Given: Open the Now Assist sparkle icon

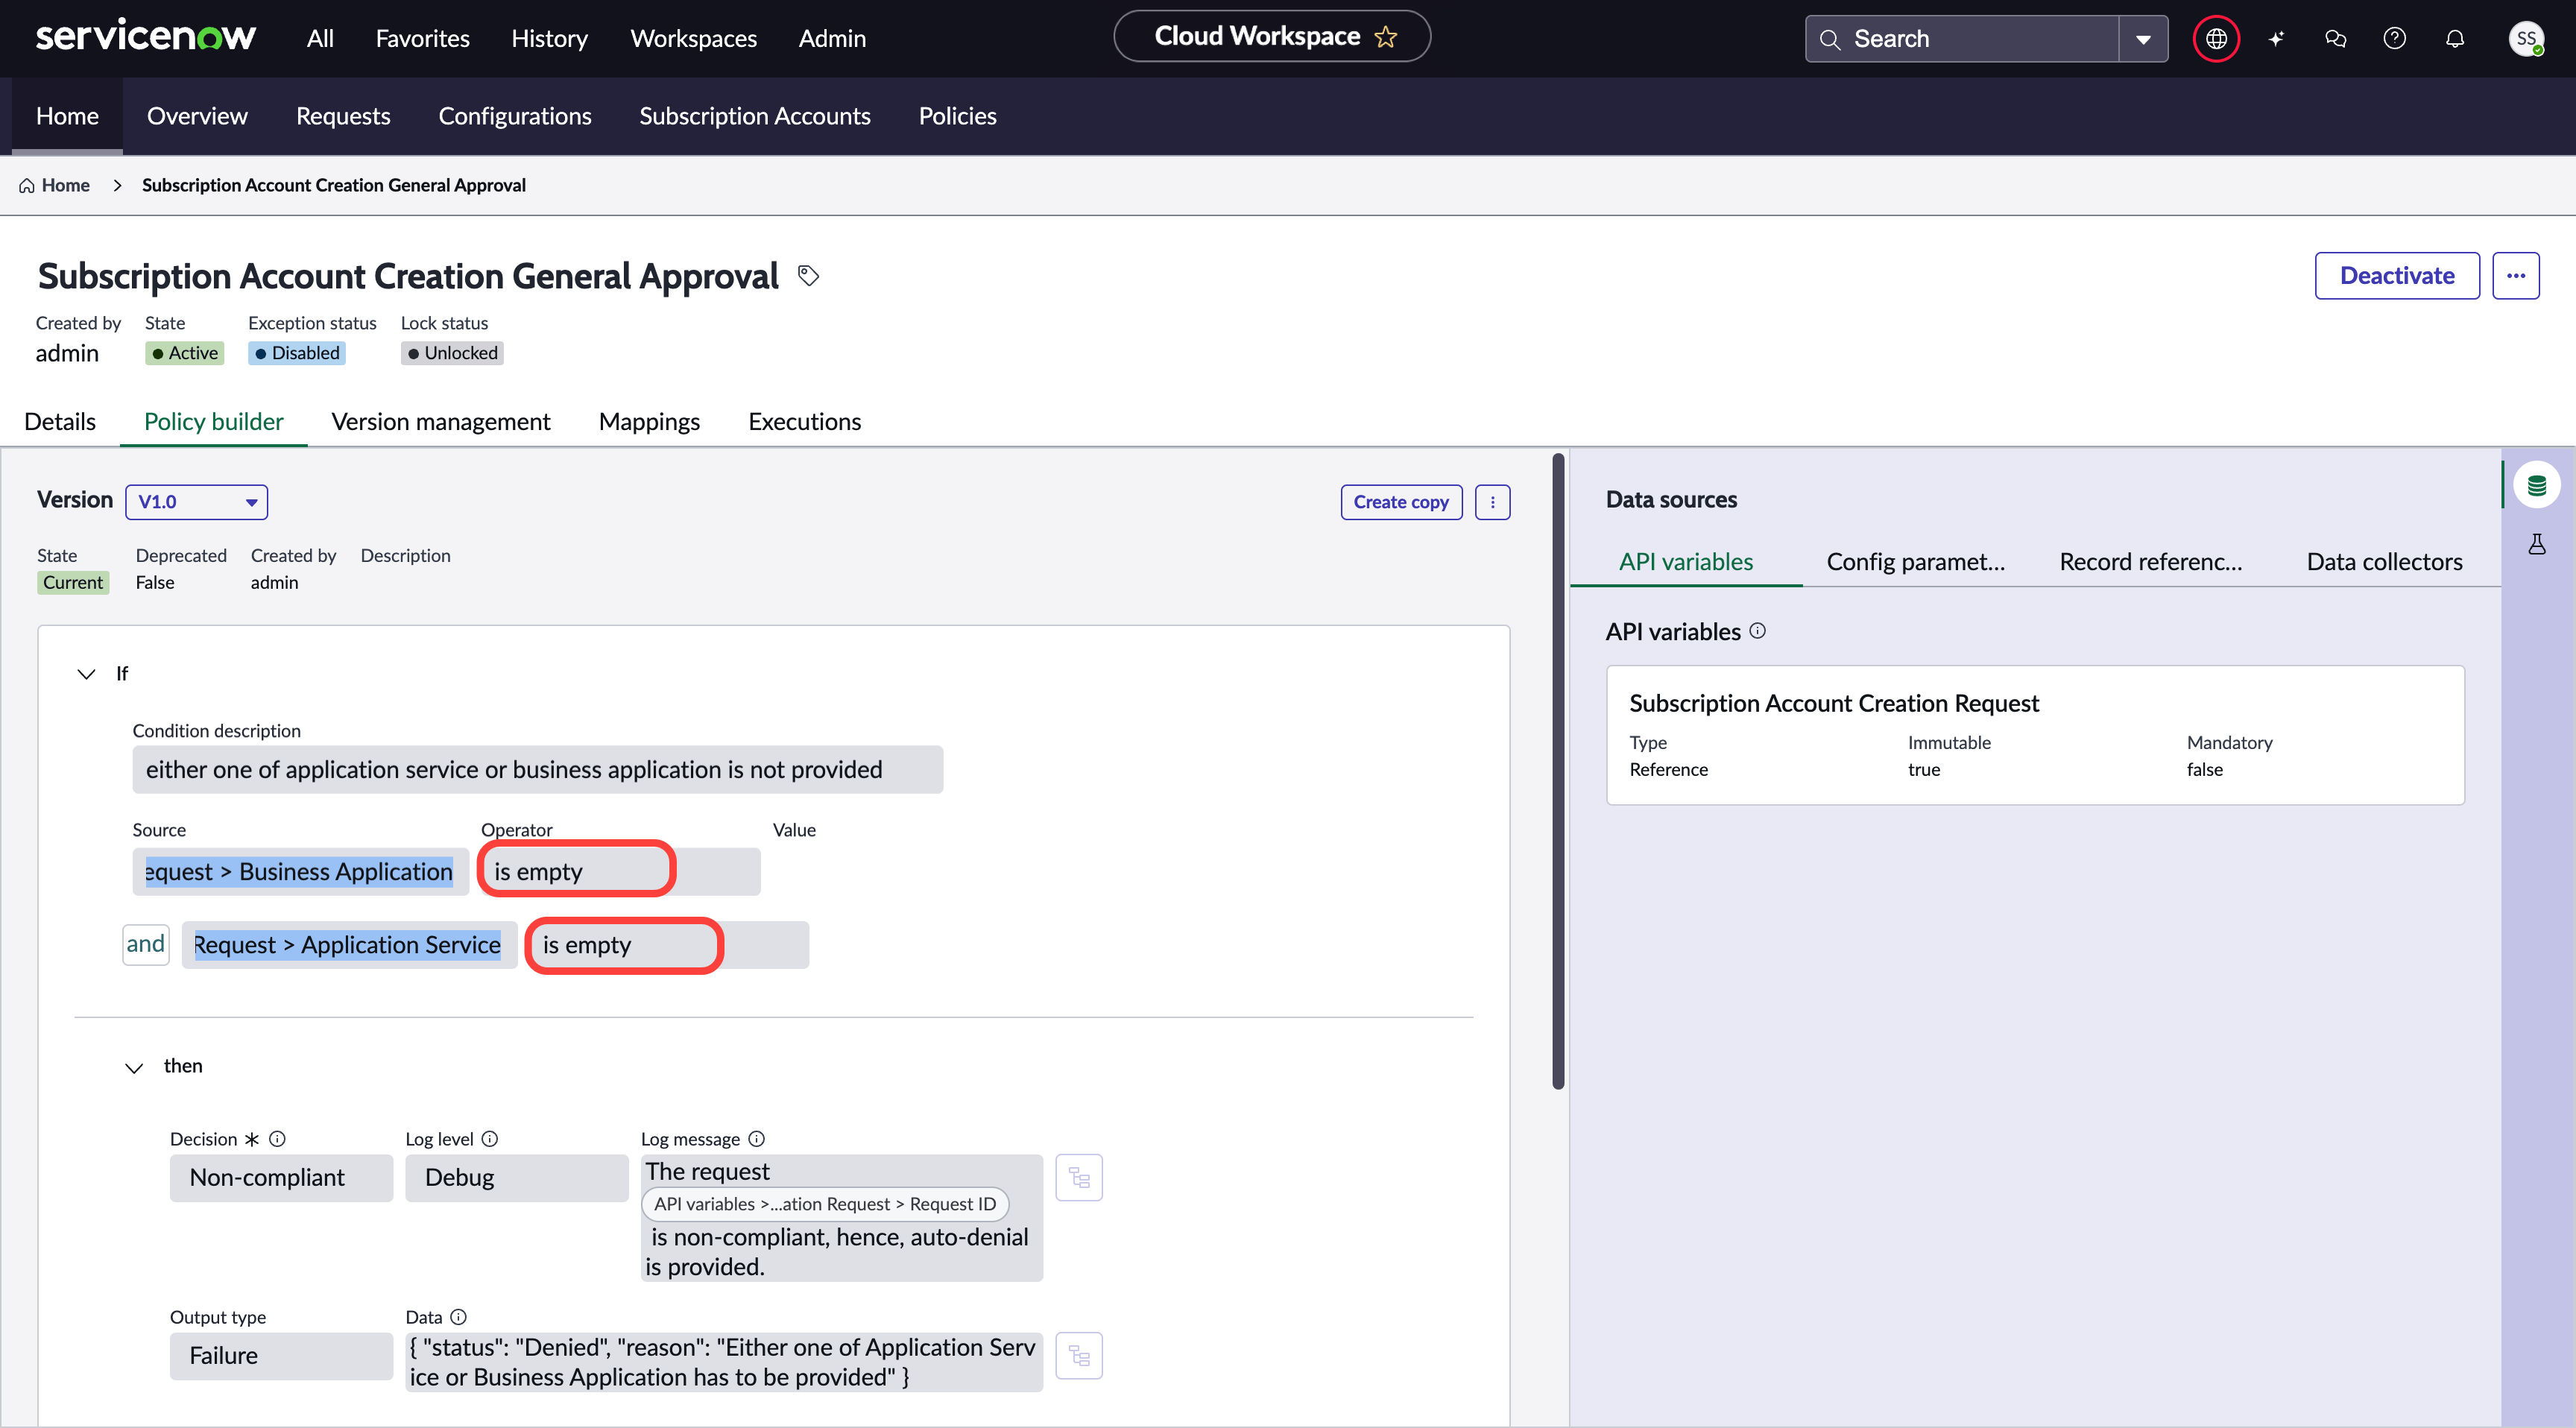Looking at the screenshot, I should pos(2276,39).
